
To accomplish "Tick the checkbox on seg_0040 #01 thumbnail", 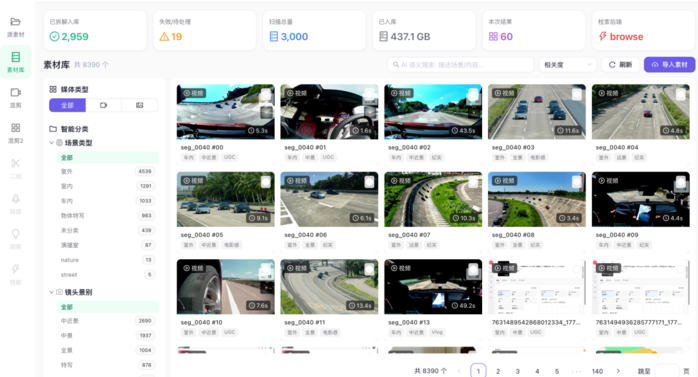I will coord(369,94).
